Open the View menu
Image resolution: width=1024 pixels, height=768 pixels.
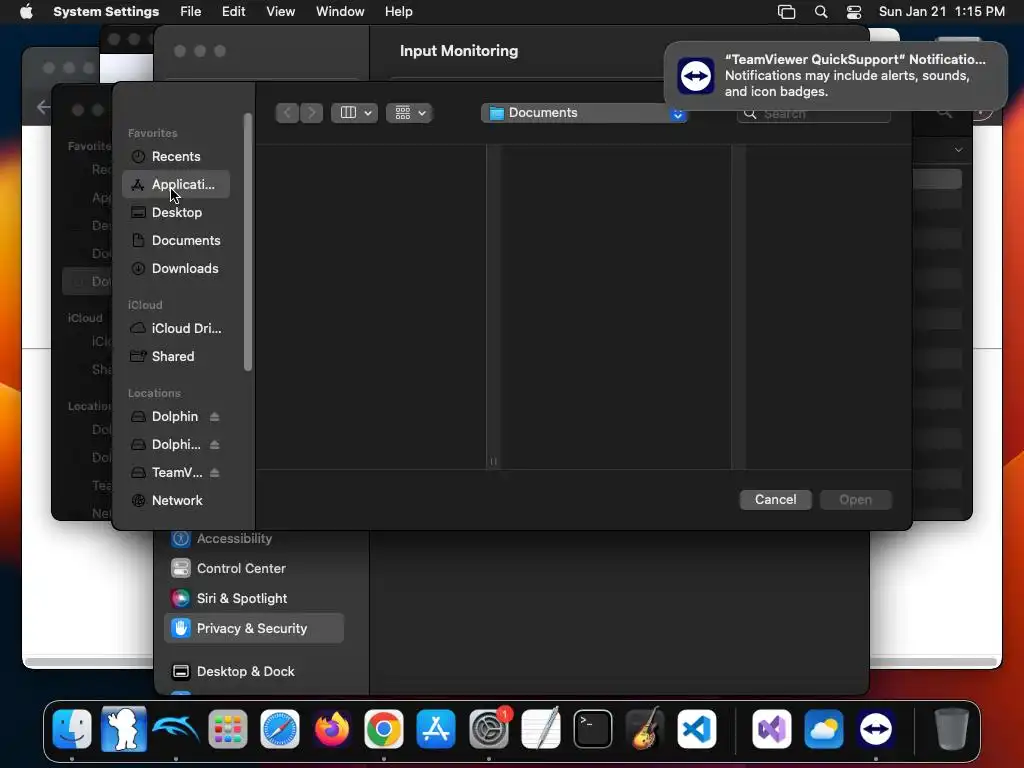tap(280, 12)
